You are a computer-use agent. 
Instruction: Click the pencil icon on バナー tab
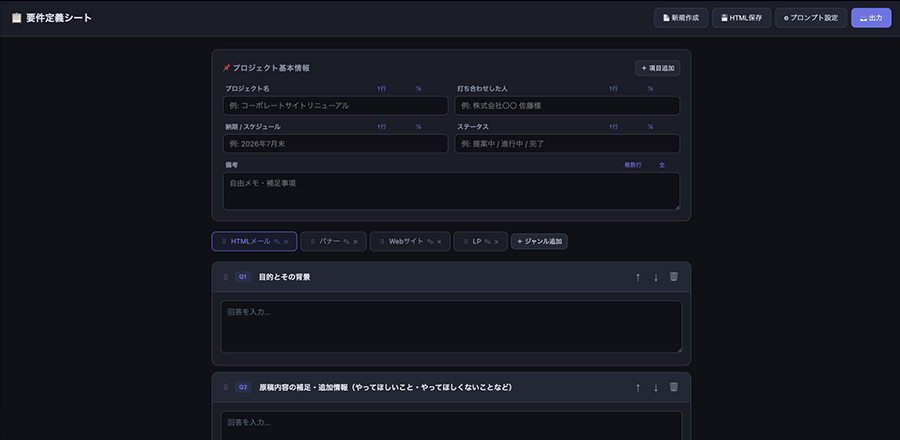tap(346, 242)
